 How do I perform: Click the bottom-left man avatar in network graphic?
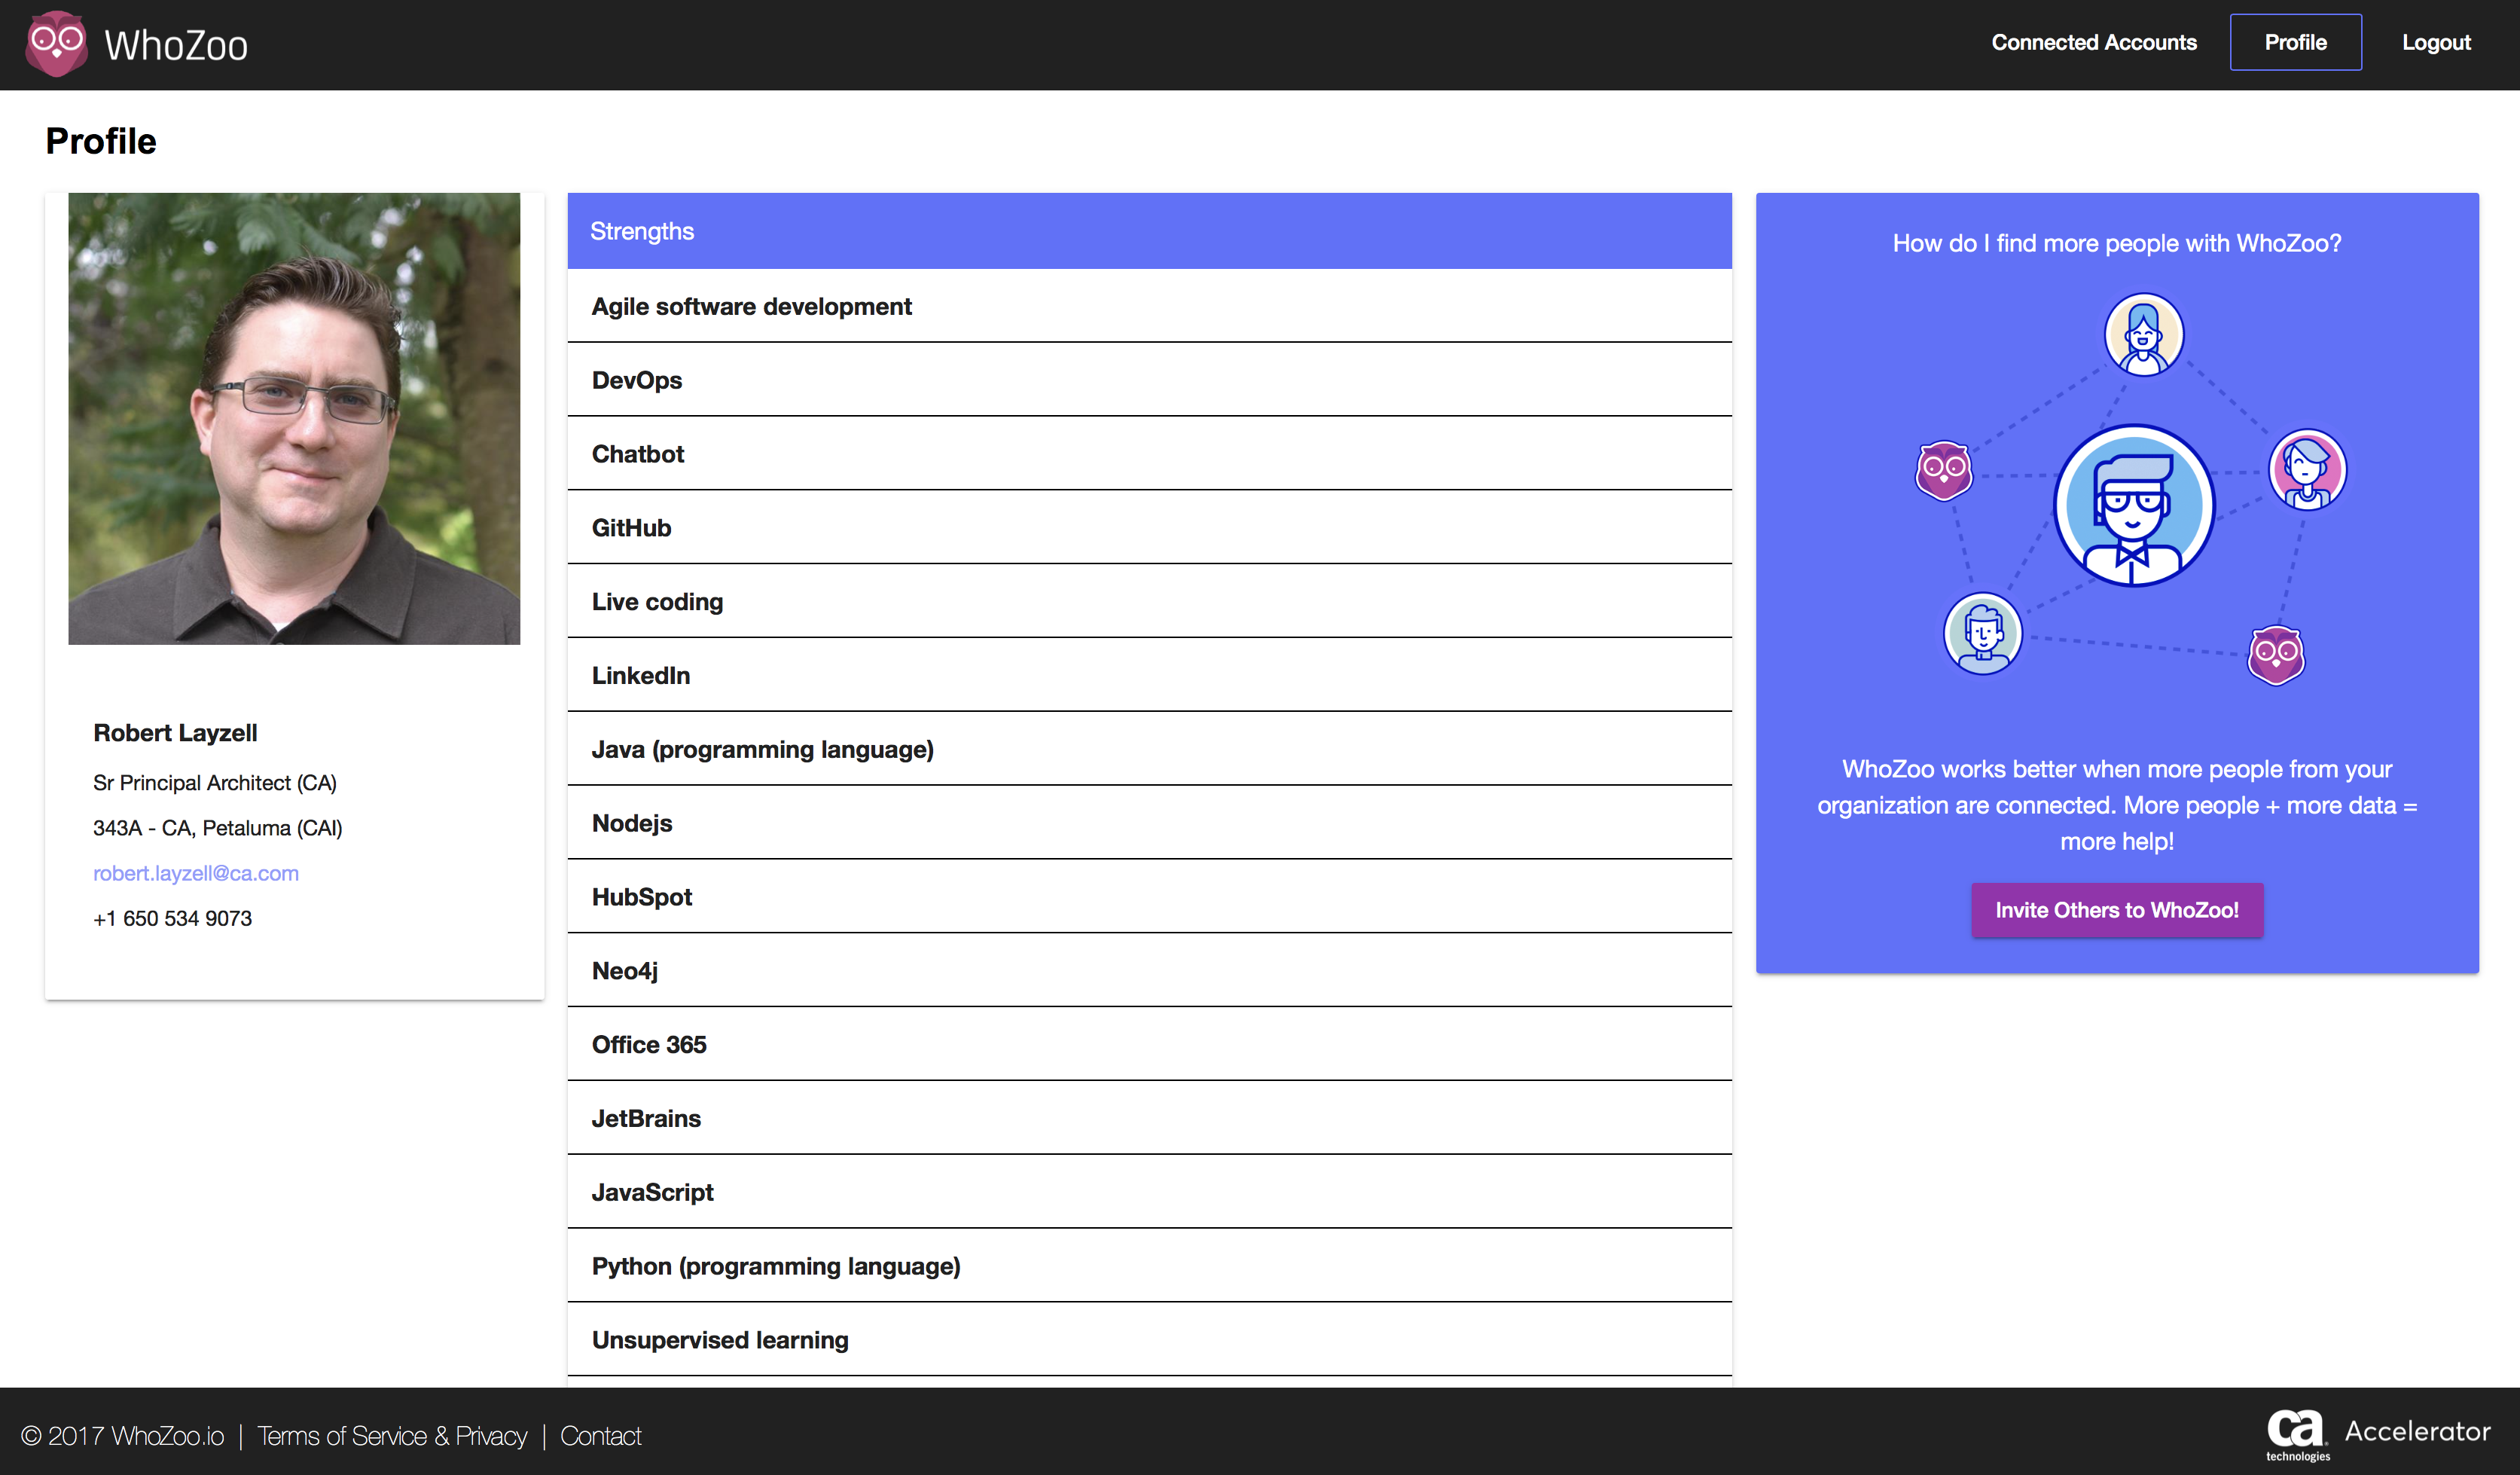(x=1982, y=634)
